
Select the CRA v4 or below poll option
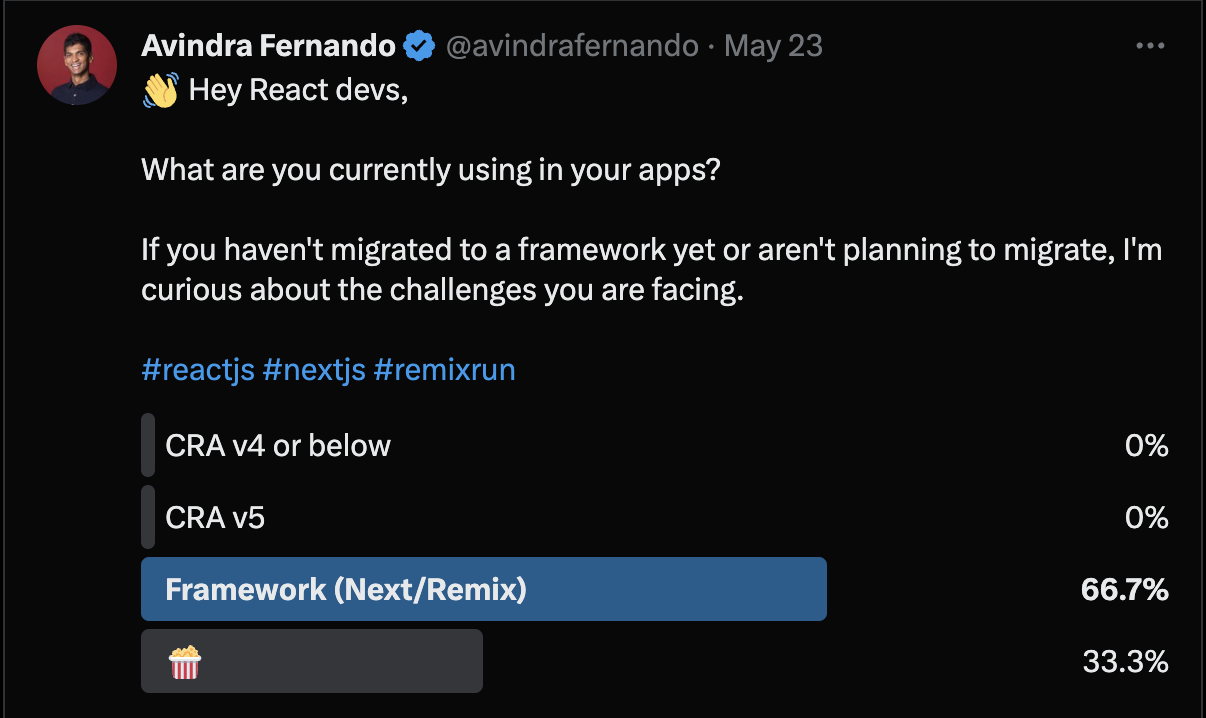[278, 445]
